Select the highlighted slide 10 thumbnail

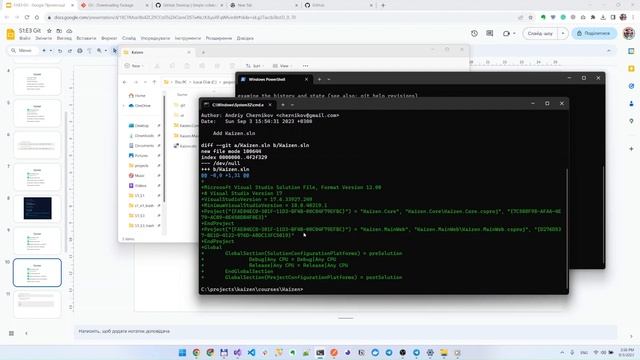tap(37, 272)
